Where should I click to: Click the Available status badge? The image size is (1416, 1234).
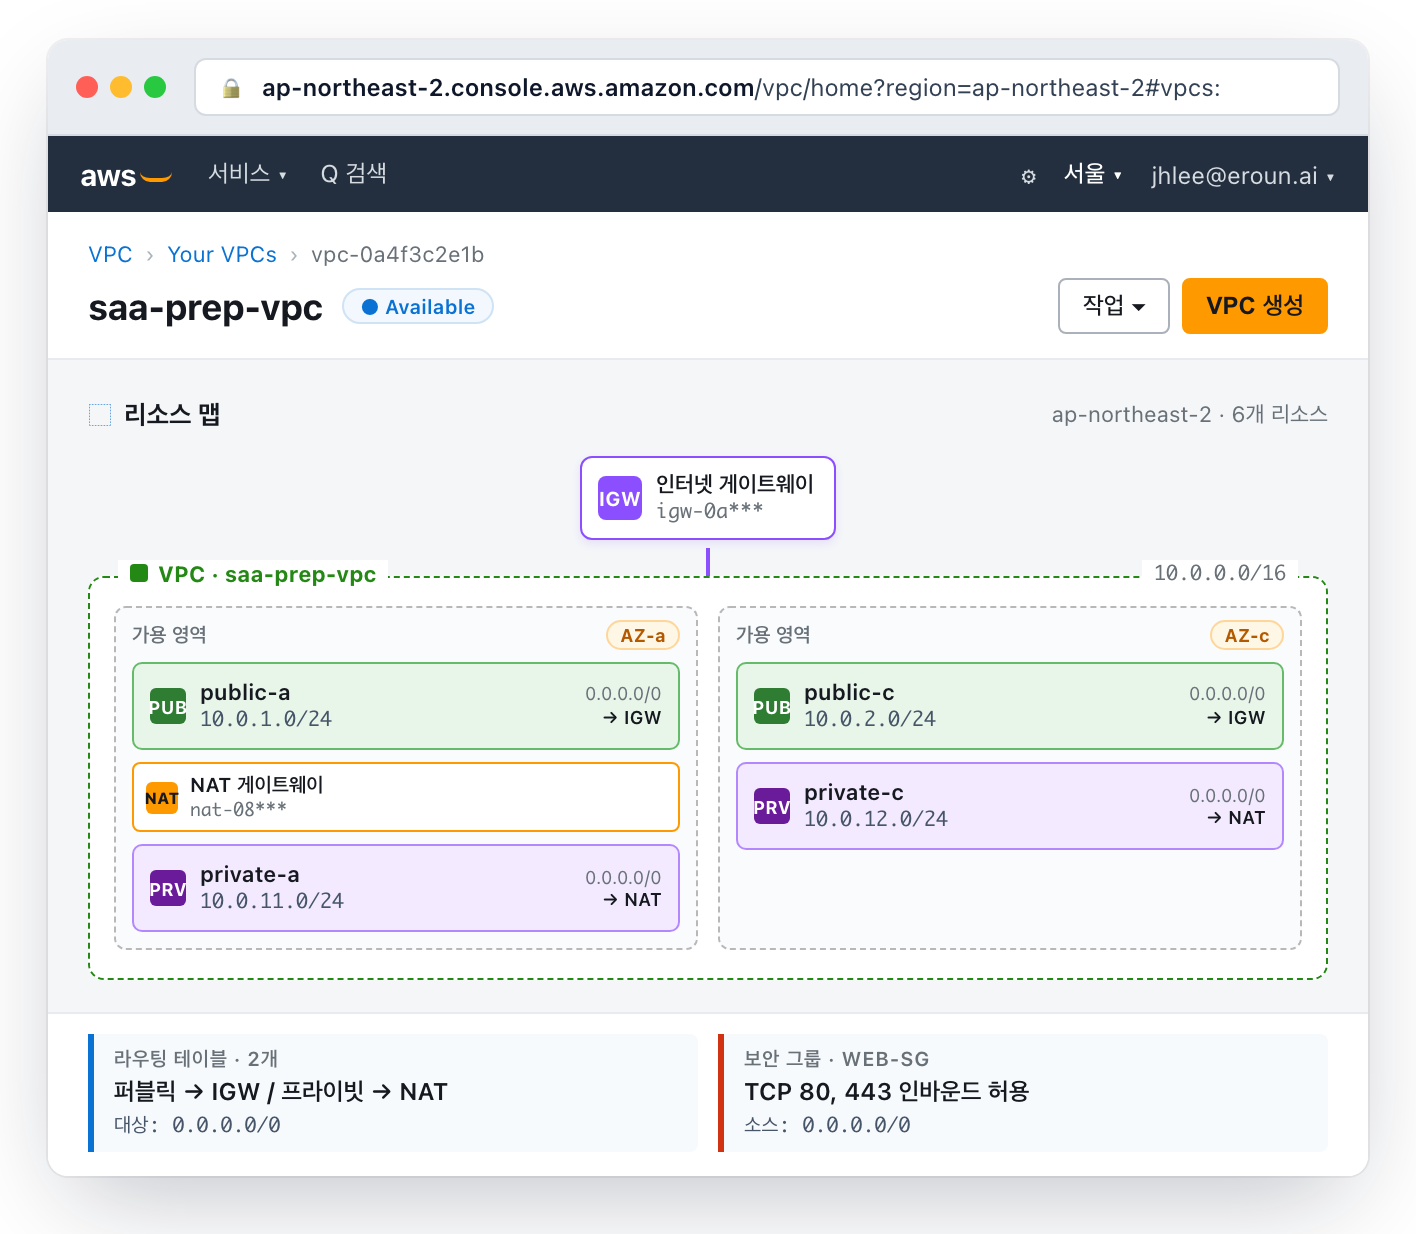tap(418, 307)
